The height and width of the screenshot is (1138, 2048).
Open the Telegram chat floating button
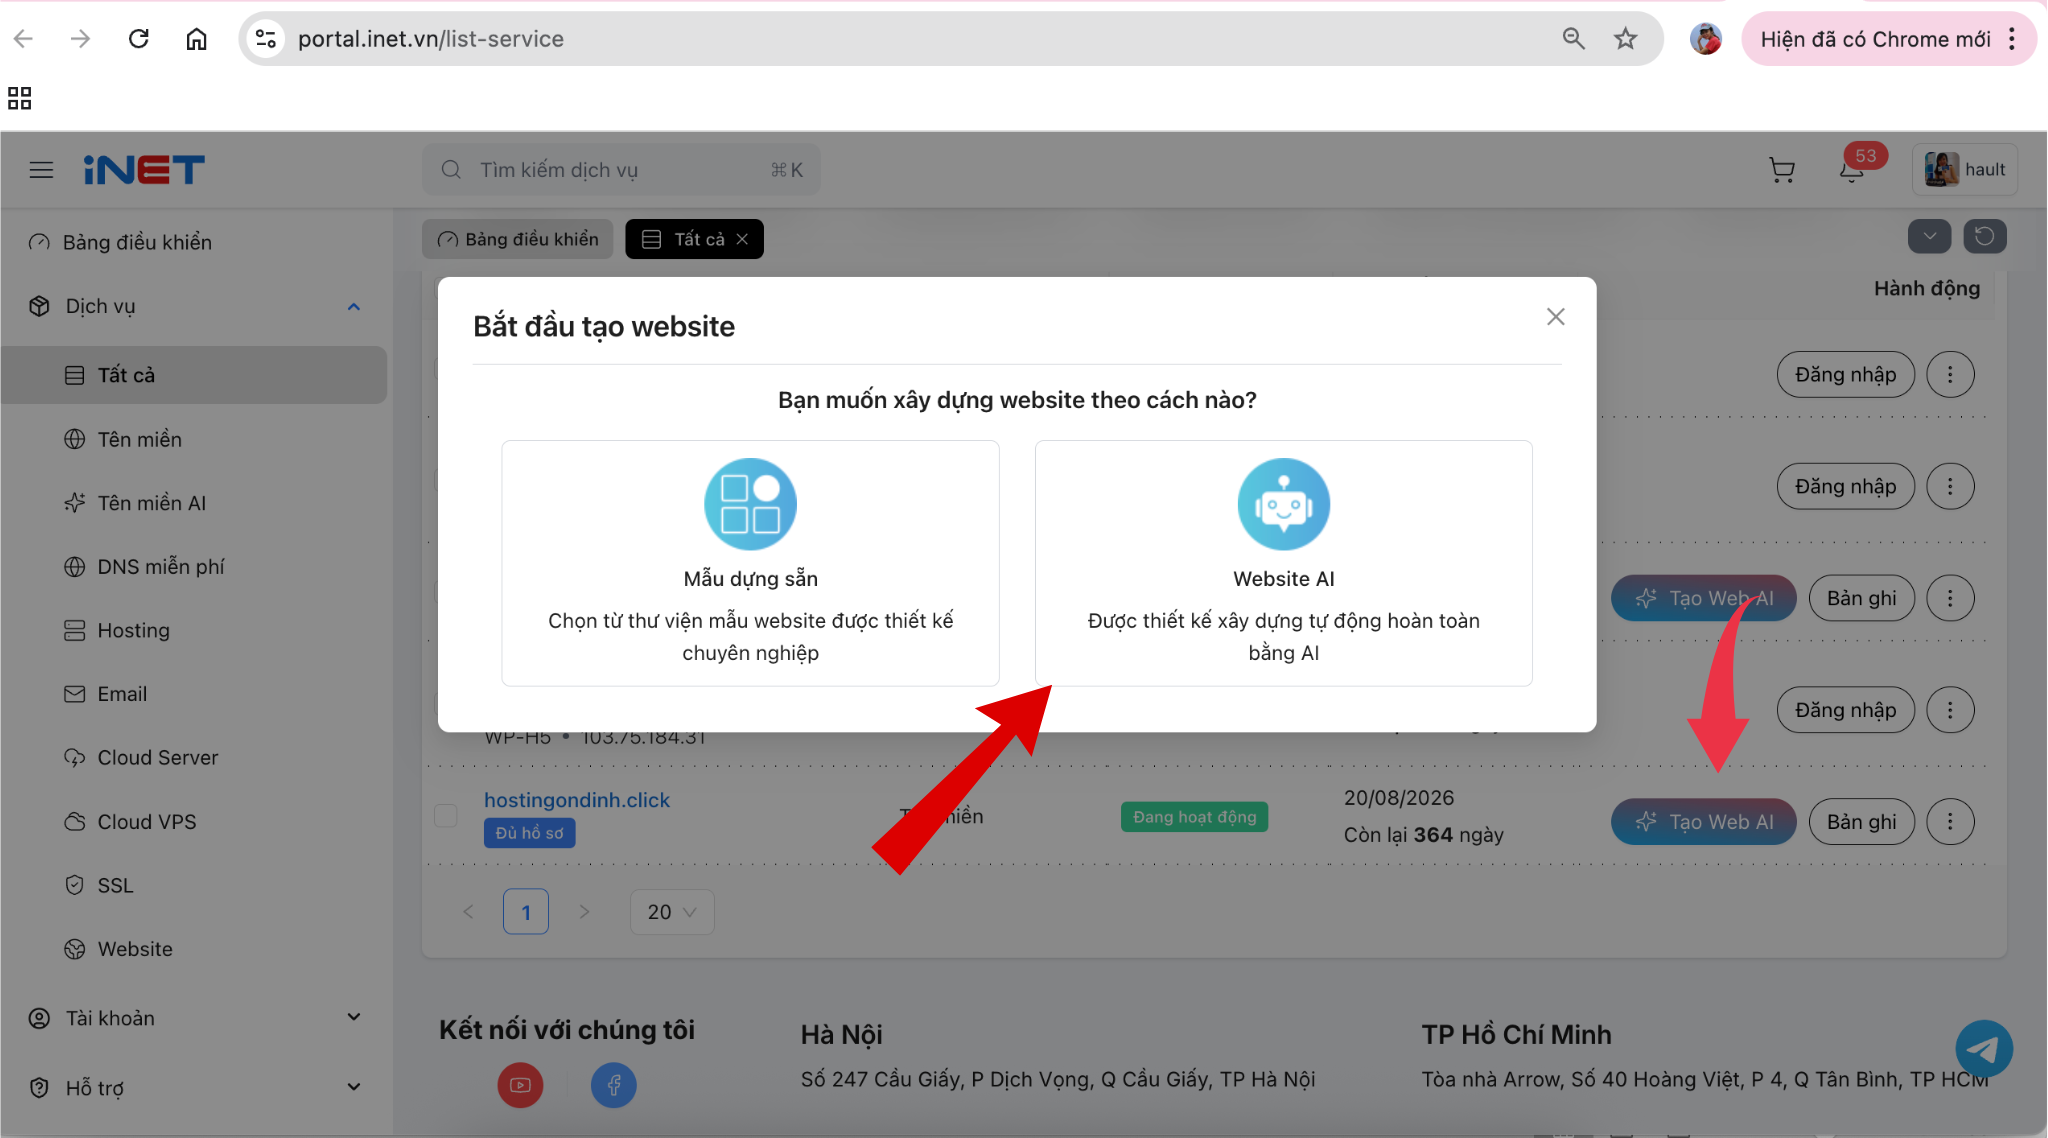tap(1984, 1049)
